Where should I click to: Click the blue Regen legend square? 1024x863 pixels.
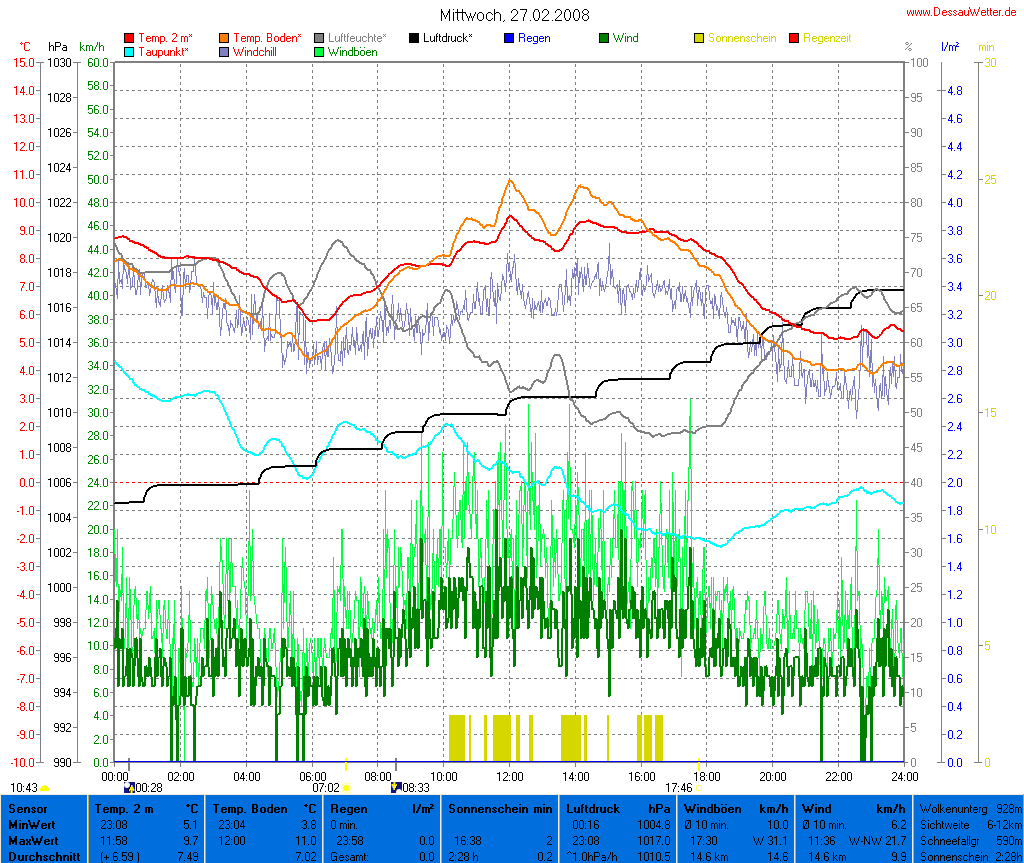coord(509,38)
